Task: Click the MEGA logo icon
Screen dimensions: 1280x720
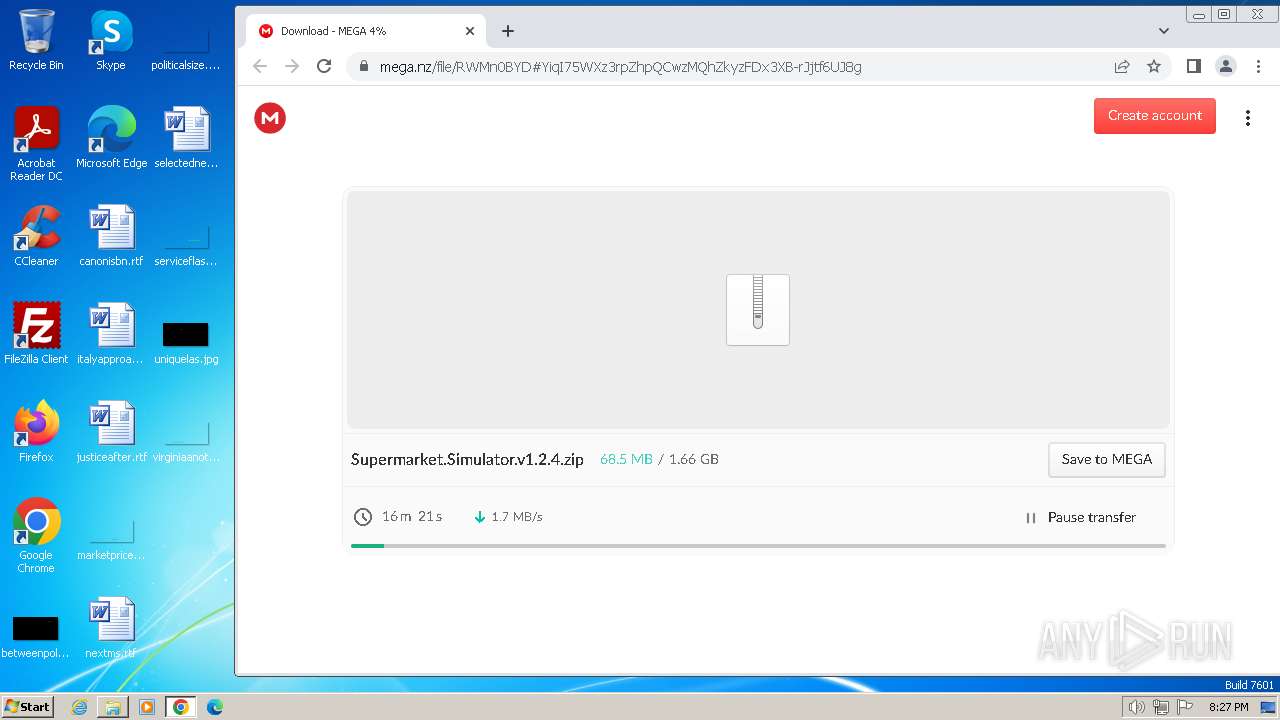Action: click(x=270, y=118)
